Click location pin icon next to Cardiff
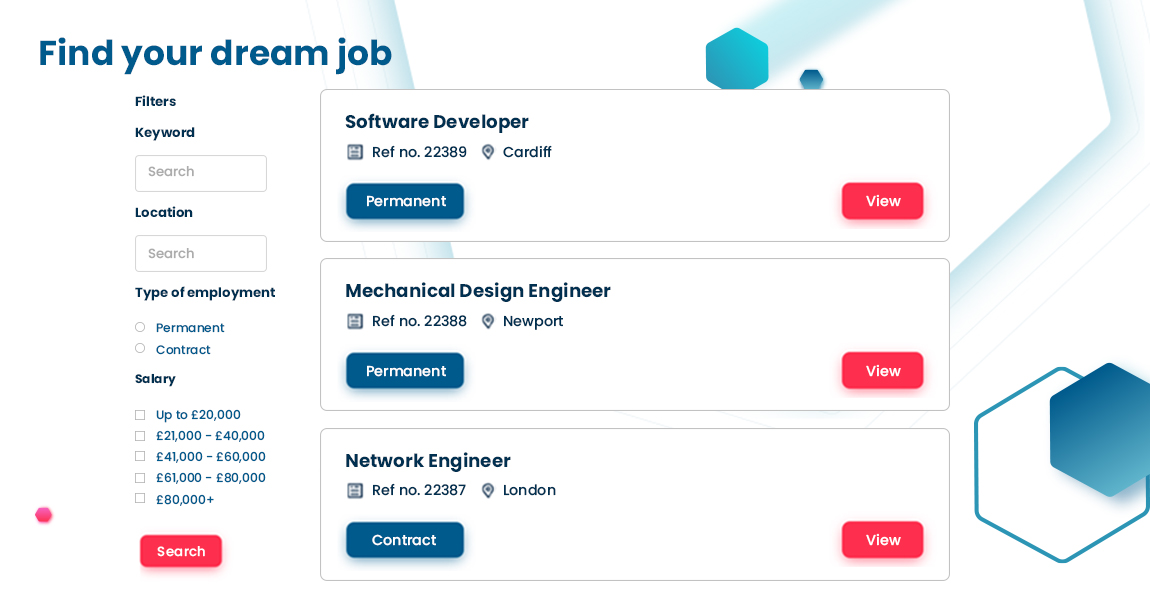The image size is (1150, 600). [x=488, y=152]
